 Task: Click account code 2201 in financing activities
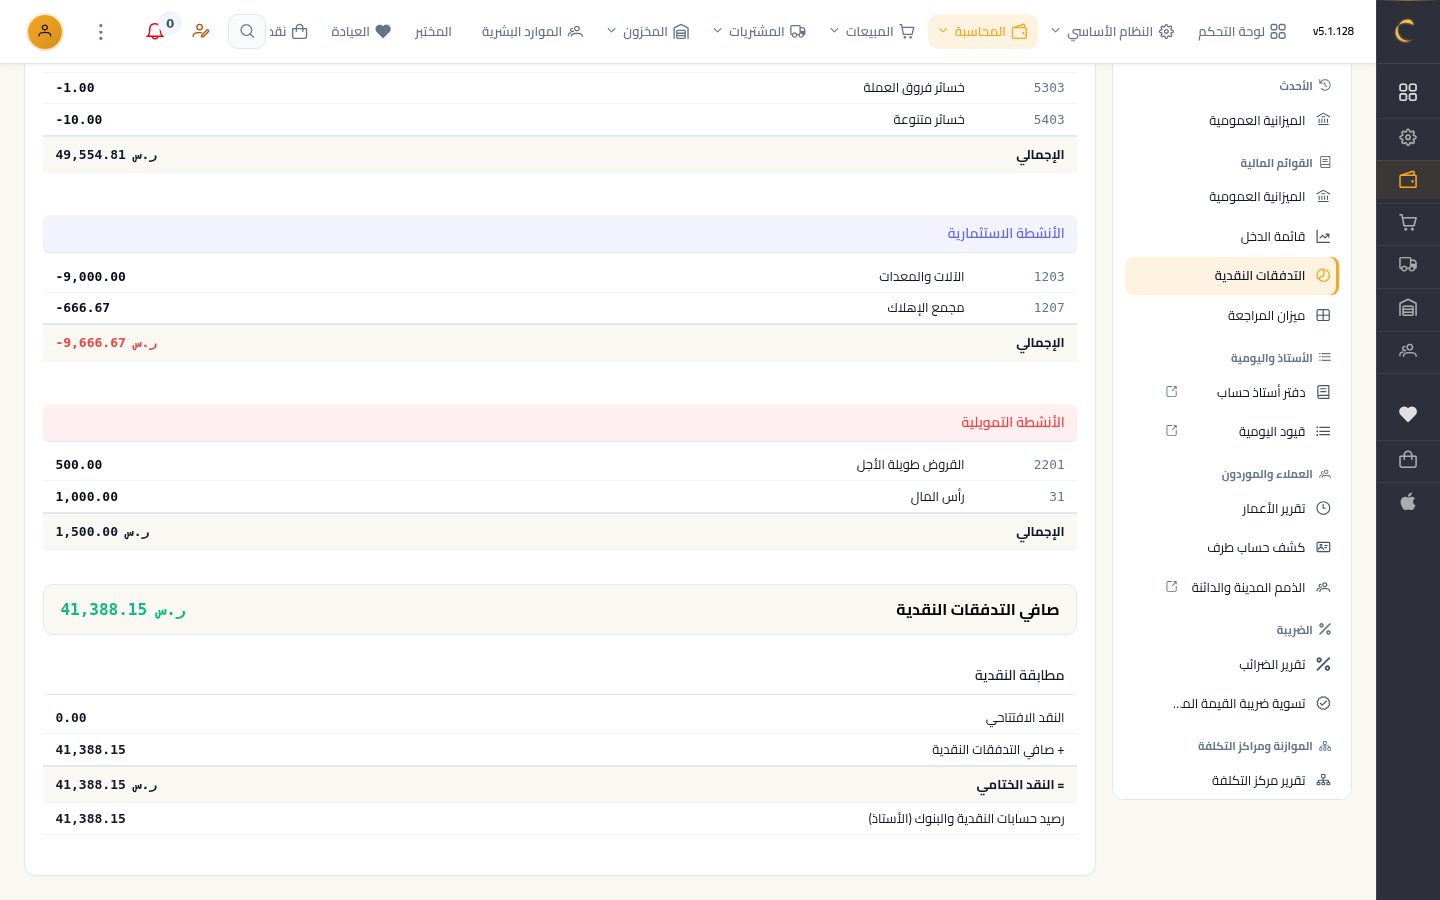(1049, 465)
